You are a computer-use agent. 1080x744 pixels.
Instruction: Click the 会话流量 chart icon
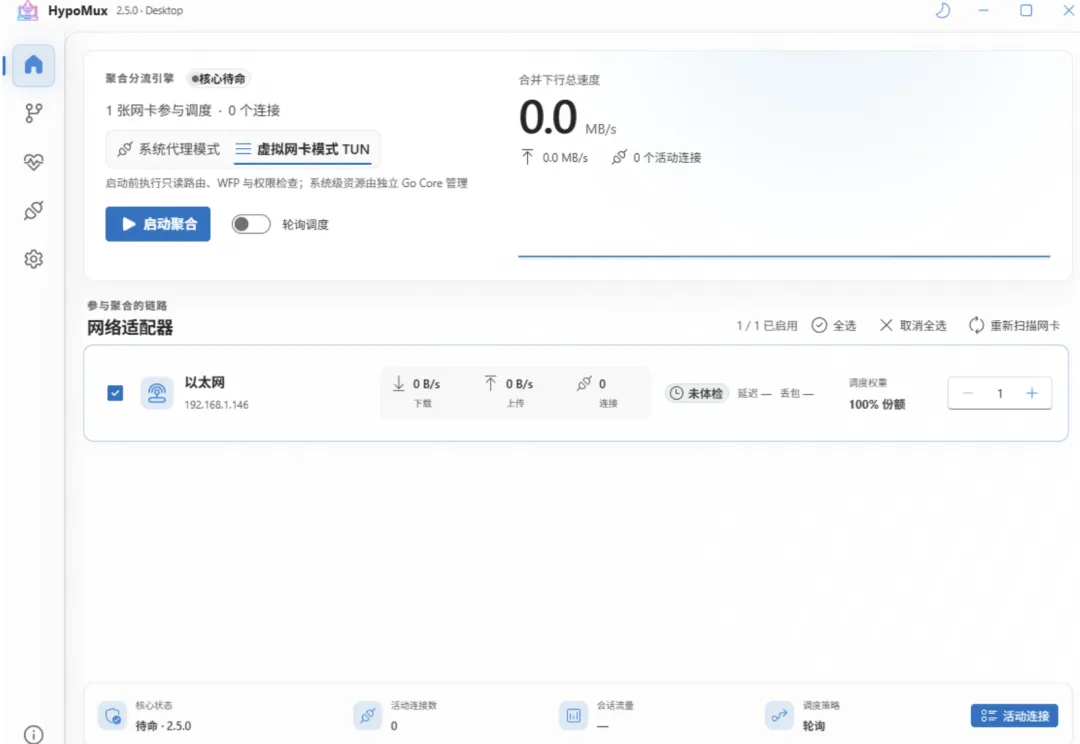tap(573, 716)
